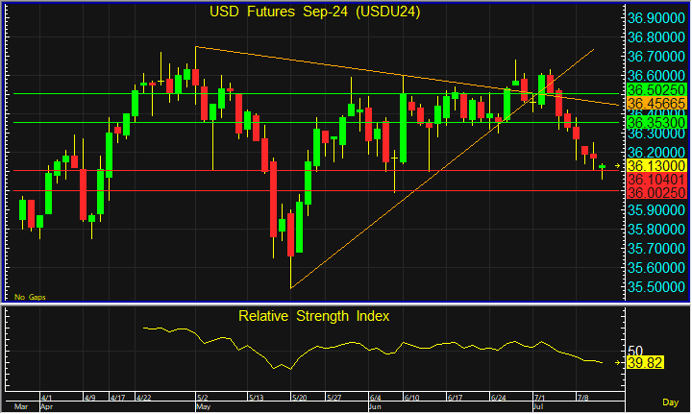The width and height of the screenshot is (692, 414).
Task: Select the Jul month label on axis
Action: click(538, 408)
